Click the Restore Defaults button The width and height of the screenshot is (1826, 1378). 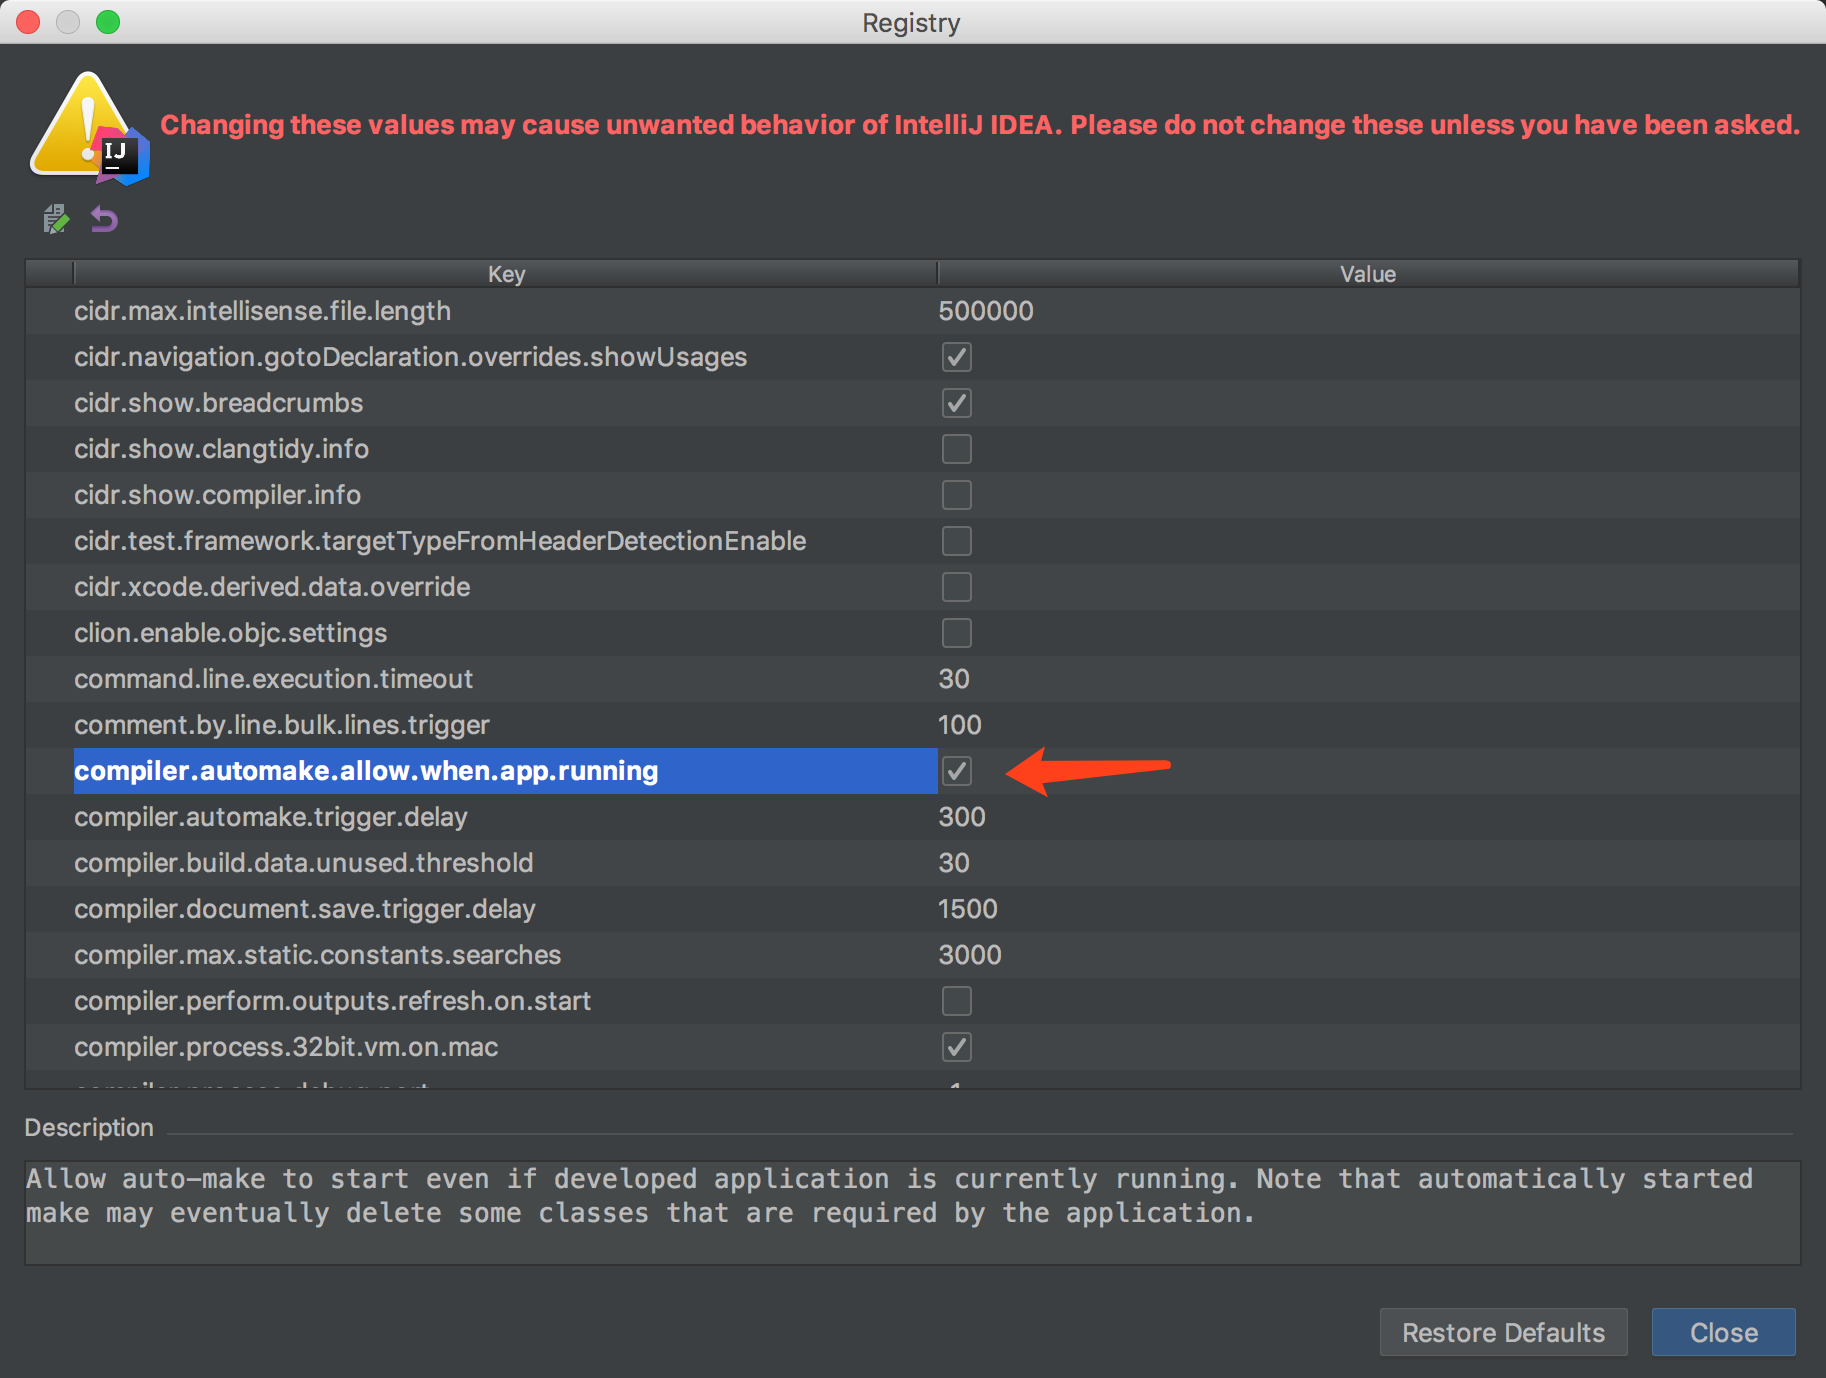pos(1503,1332)
